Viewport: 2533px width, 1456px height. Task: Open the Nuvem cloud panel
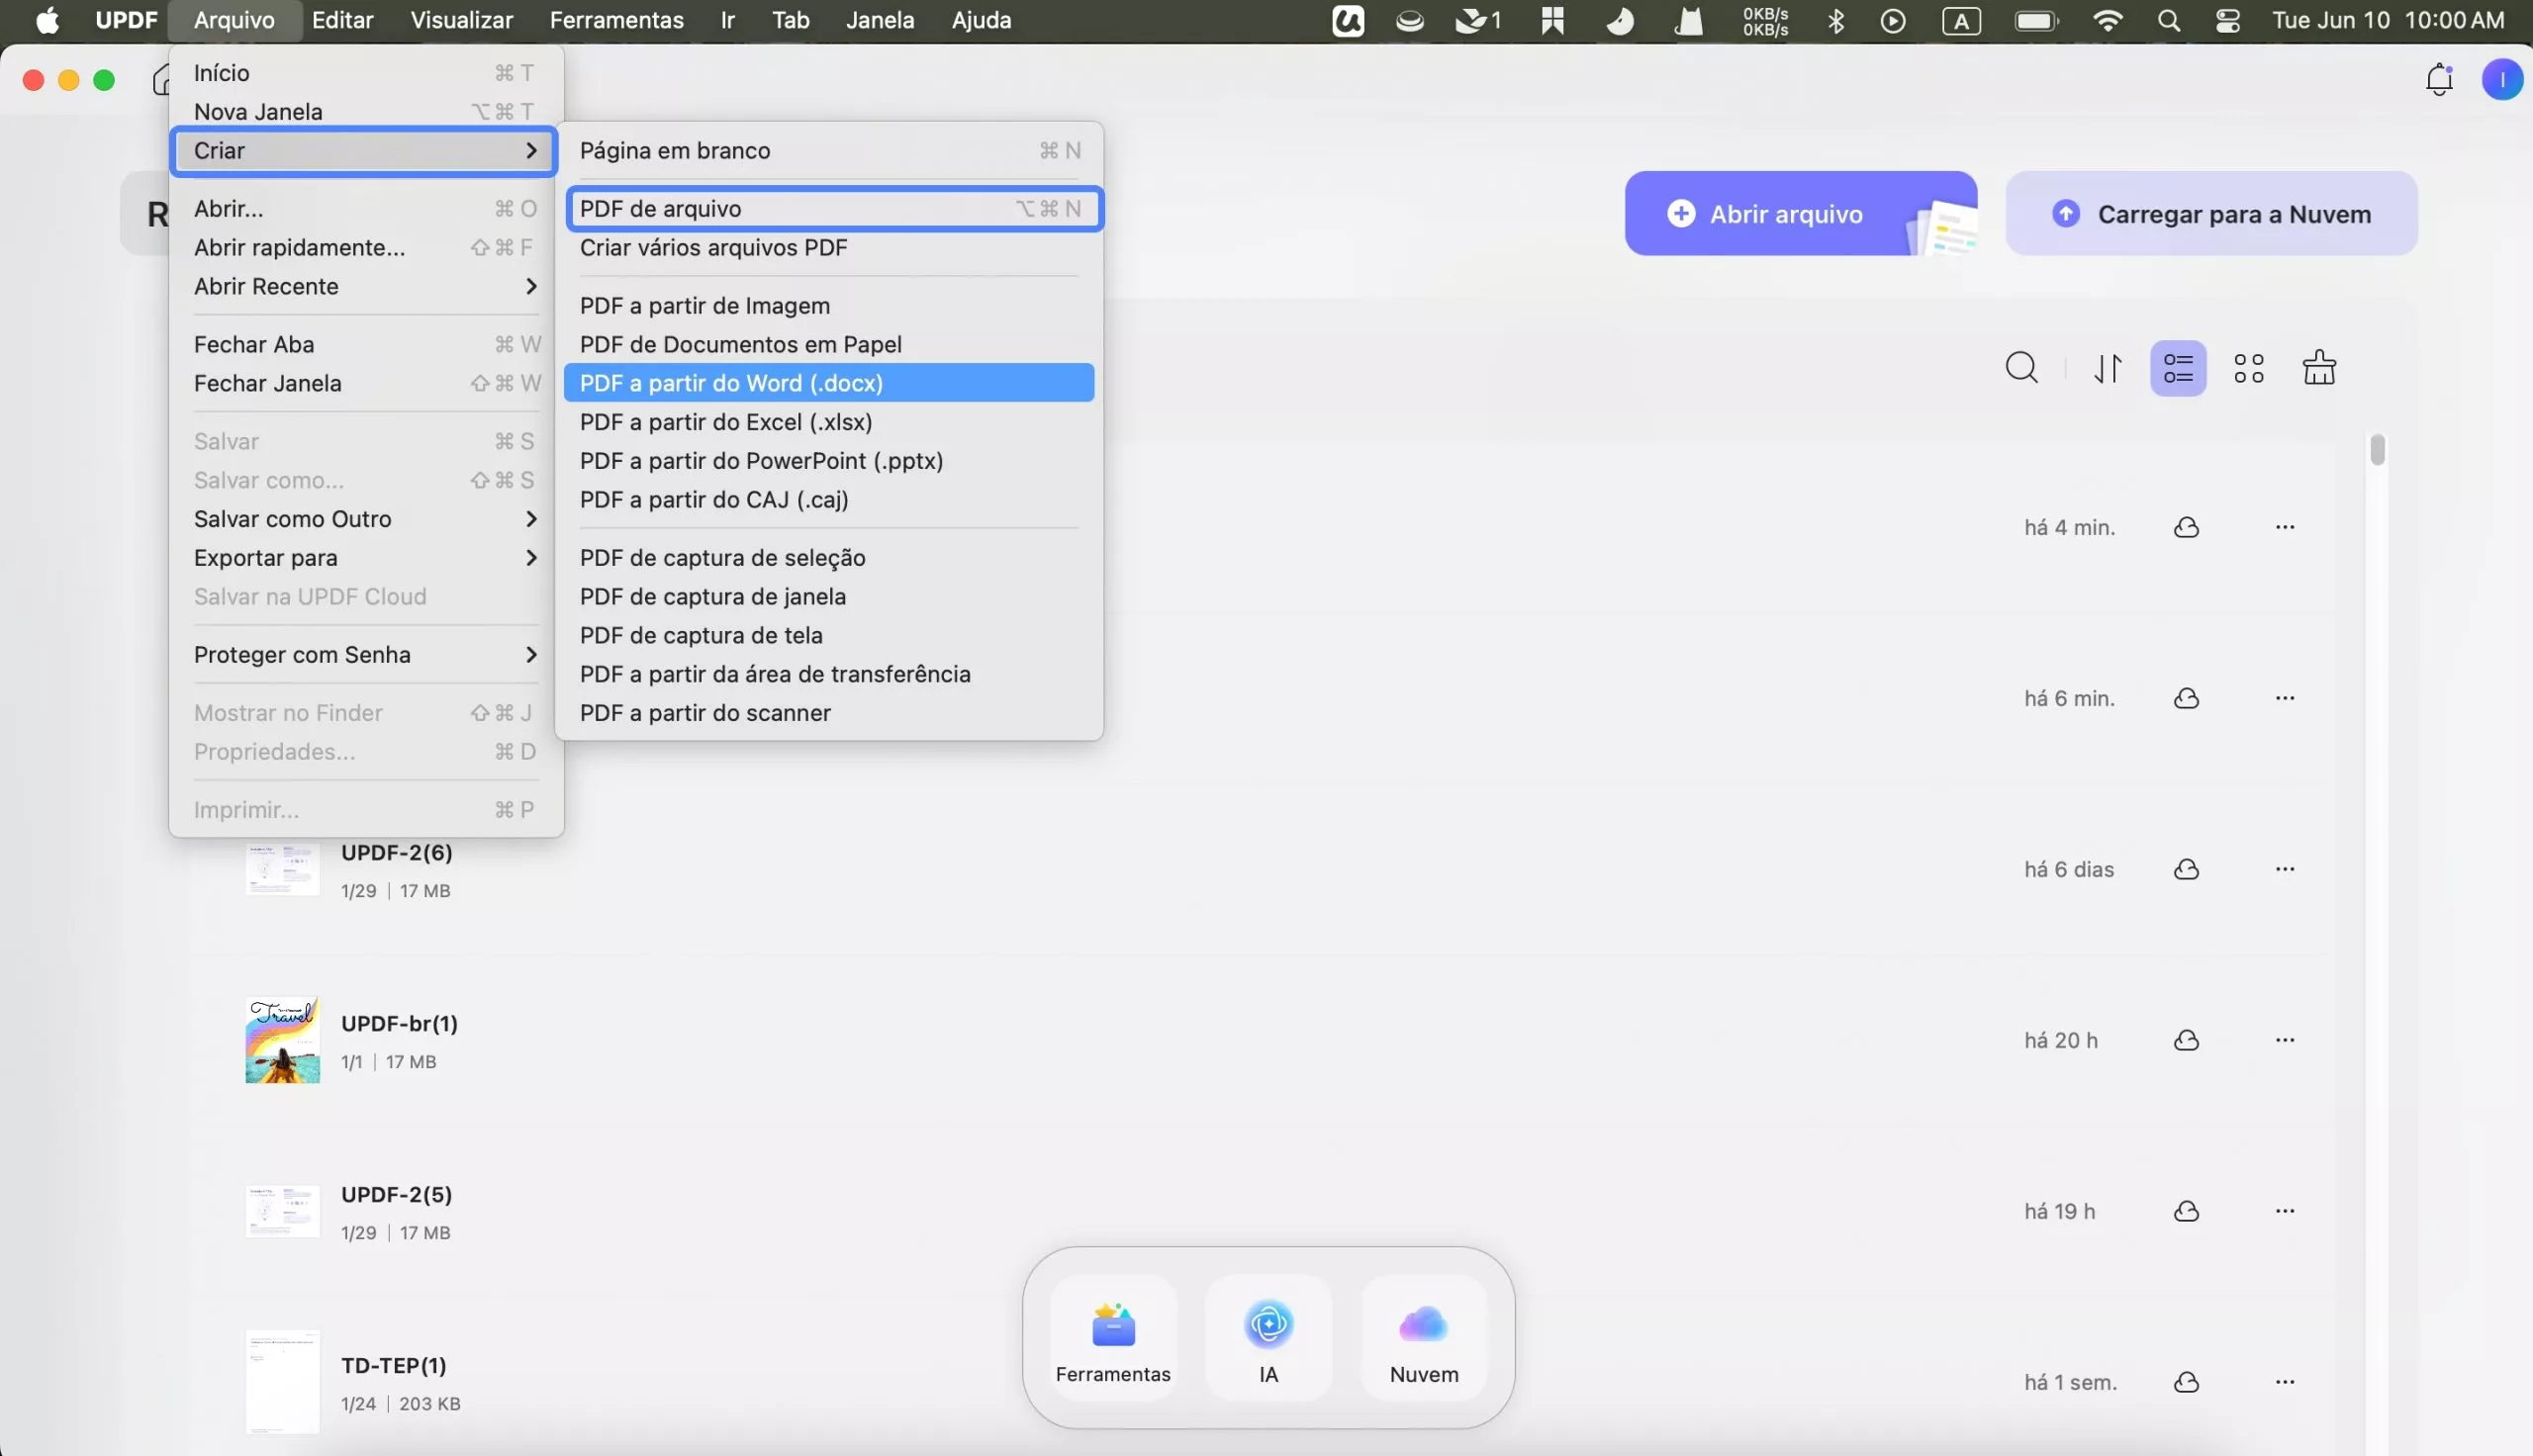pyautogui.click(x=1424, y=1338)
